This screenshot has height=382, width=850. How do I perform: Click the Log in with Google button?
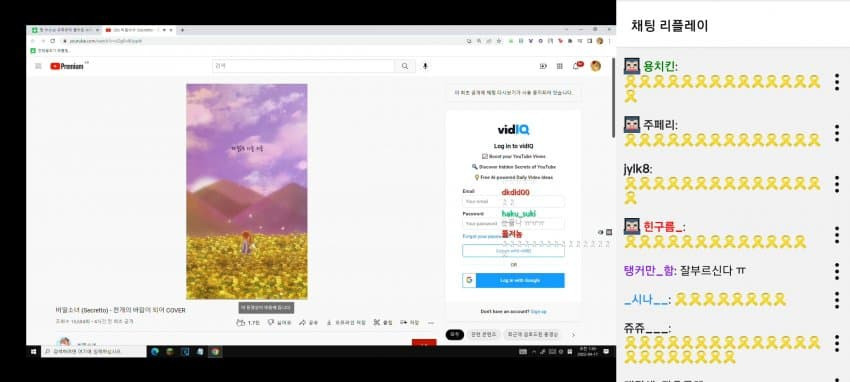[x=513, y=280]
